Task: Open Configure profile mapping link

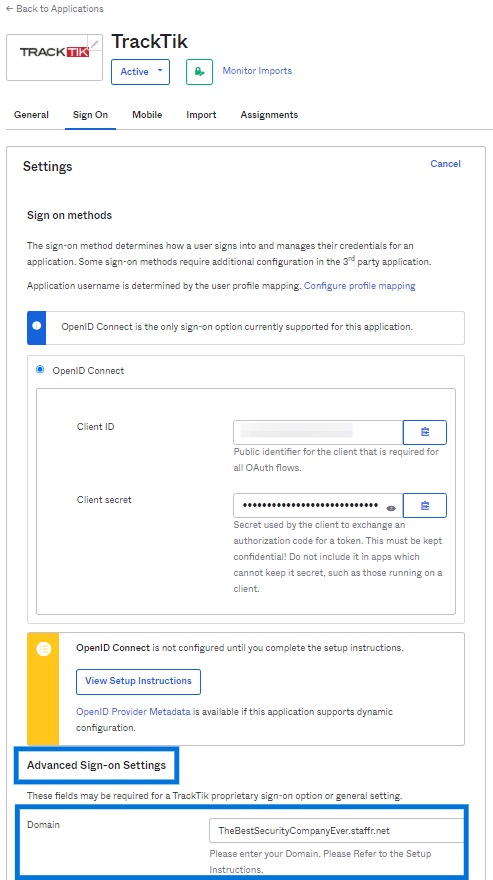Action: point(359,286)
